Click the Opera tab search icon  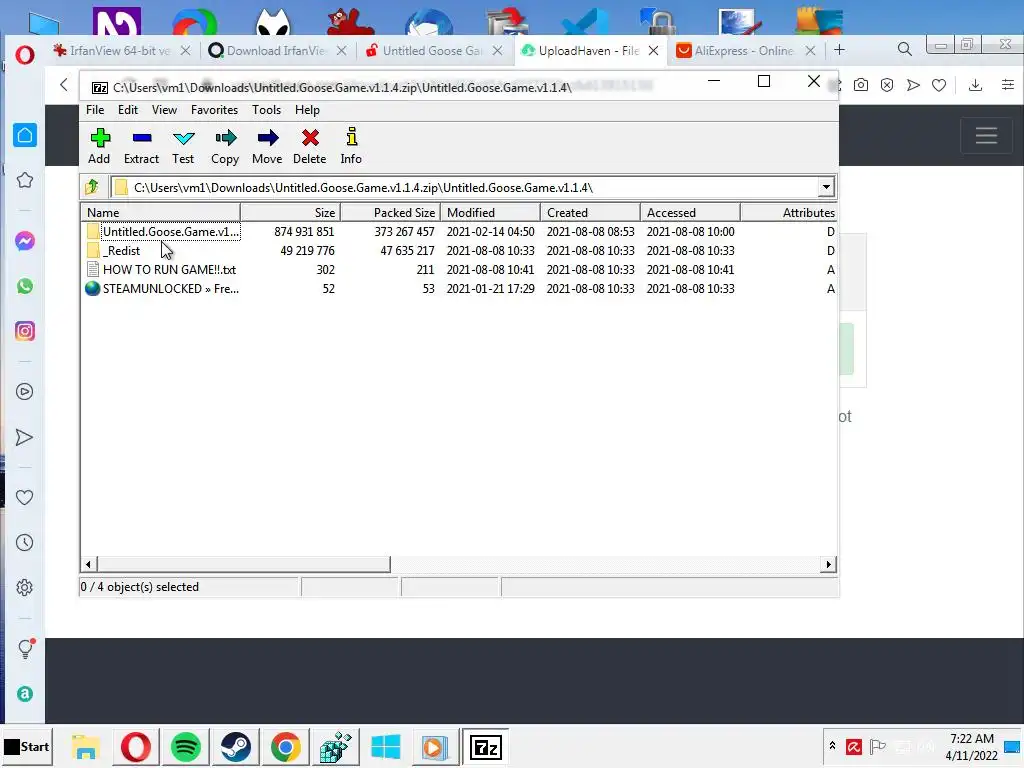coord(904,49)
